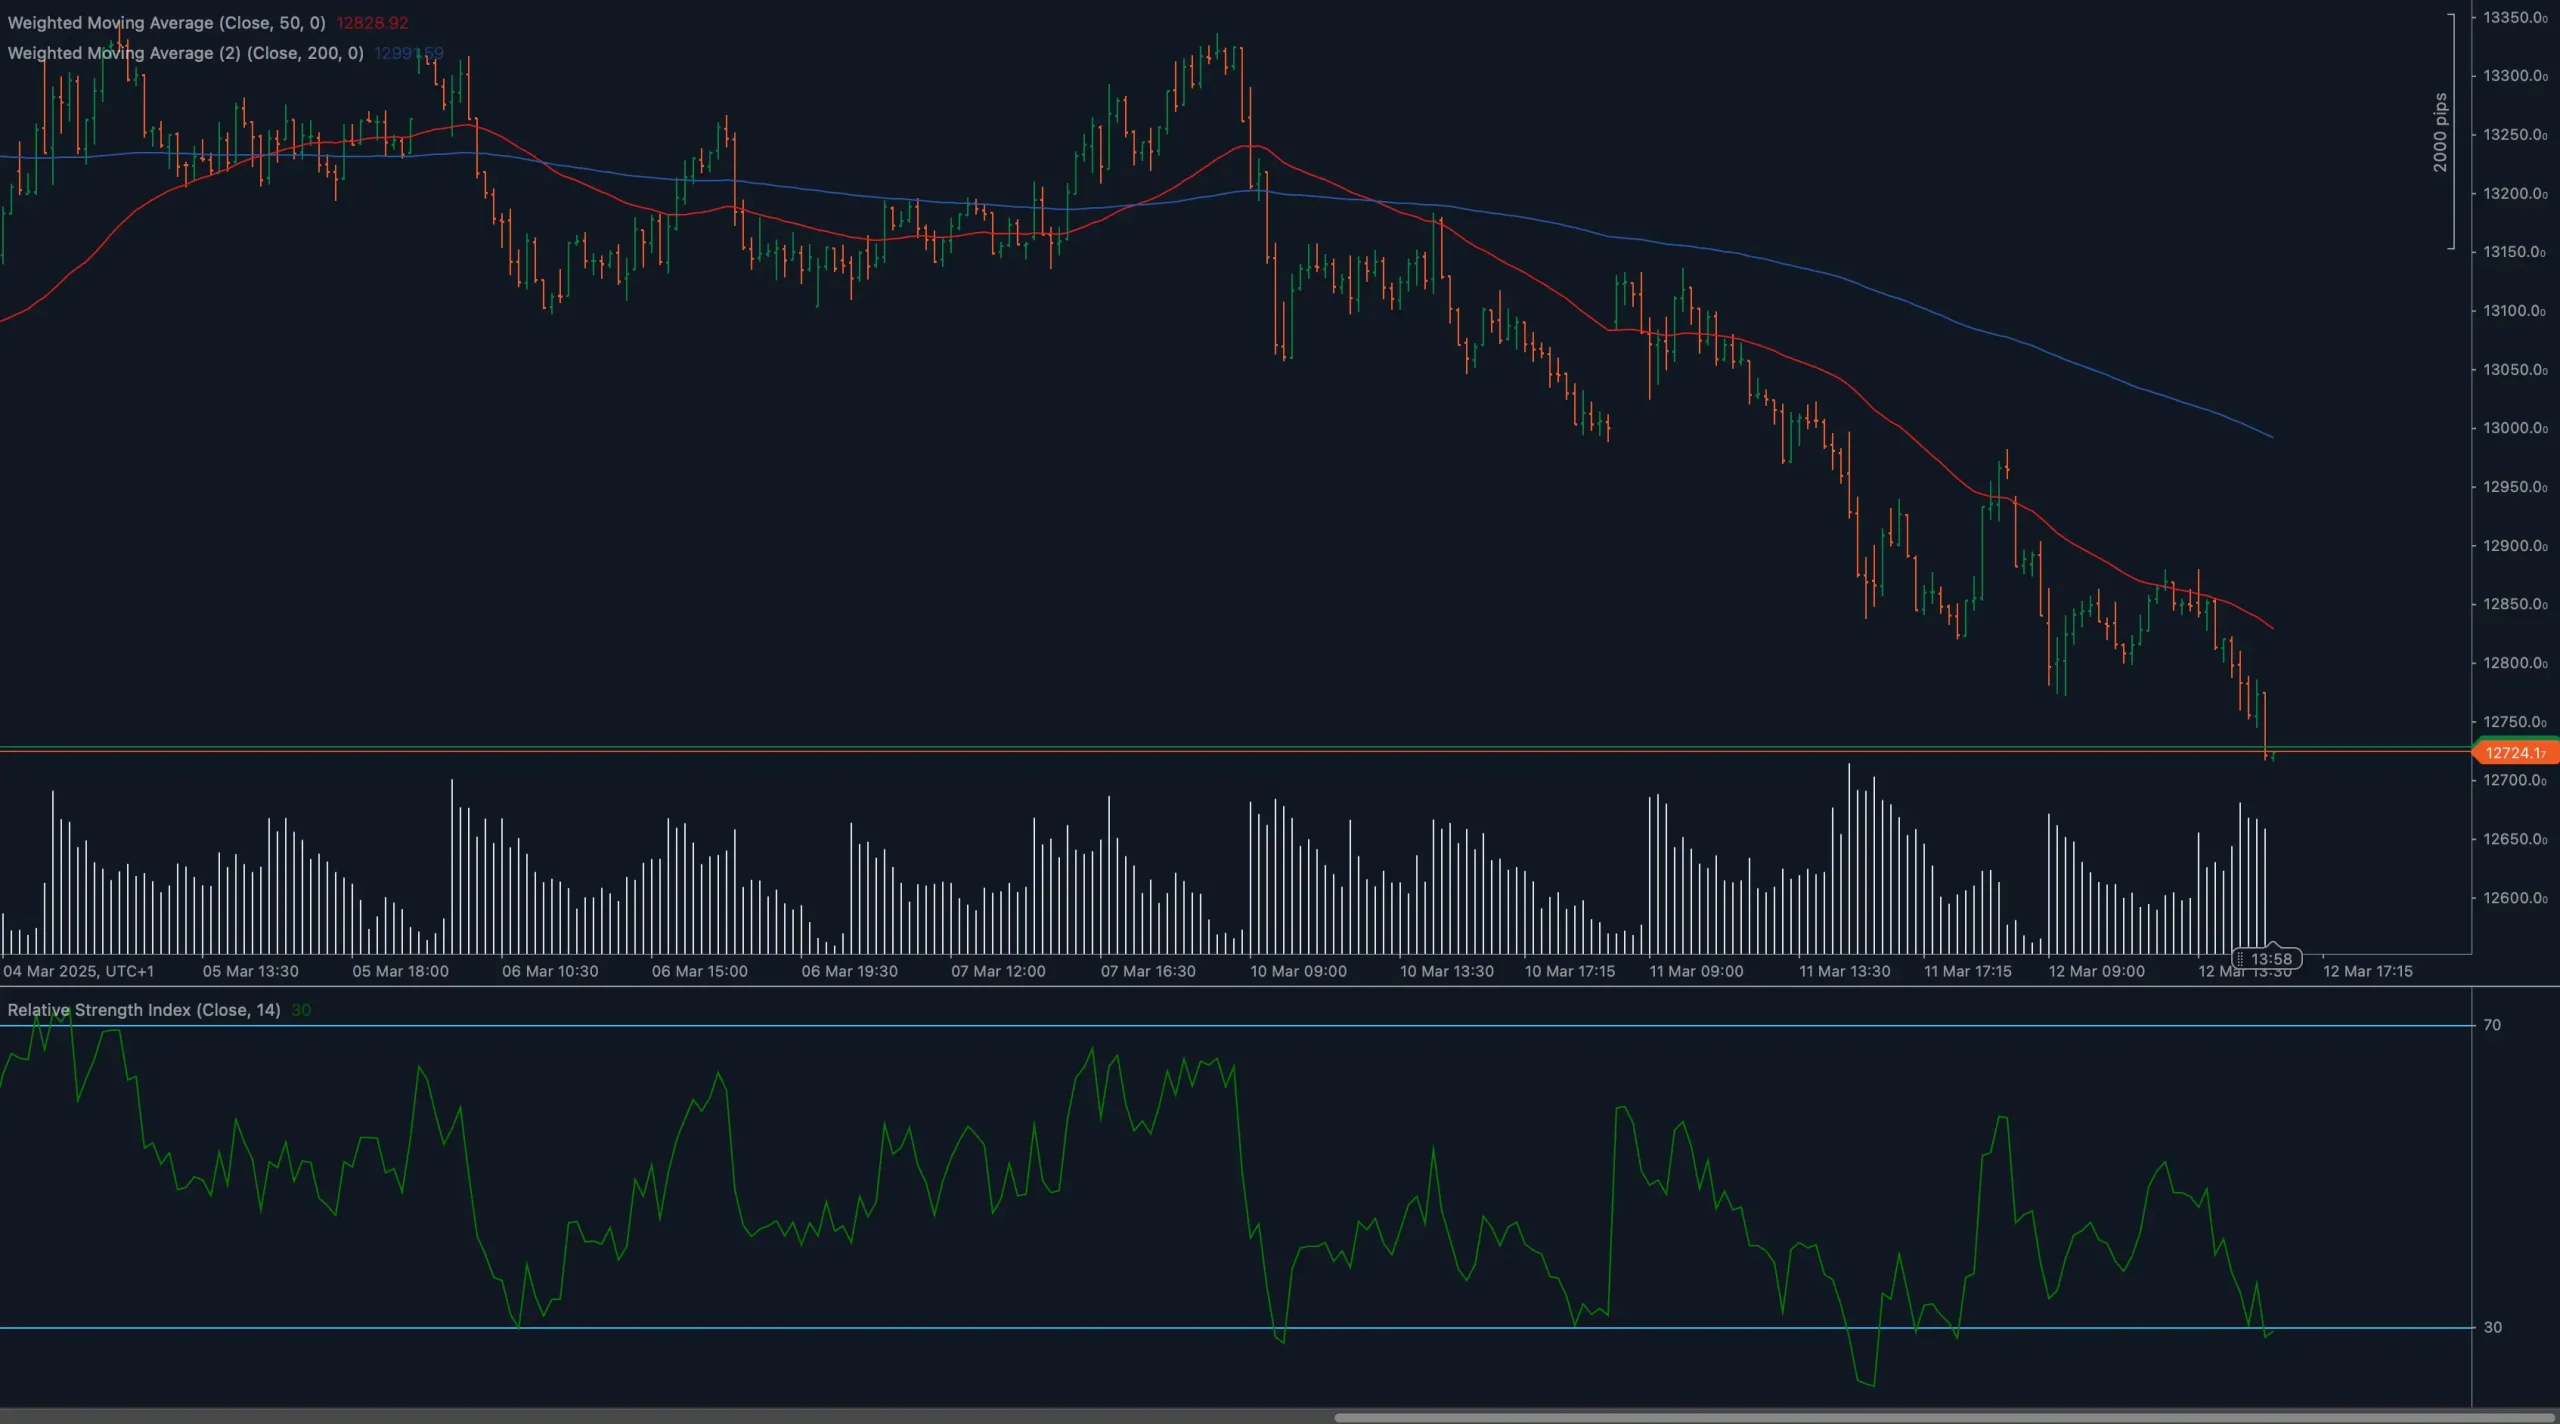Click the 12650.0 price axis label
Viewport: 2560px width, 1424px height.
click(x=2515, y=839)
